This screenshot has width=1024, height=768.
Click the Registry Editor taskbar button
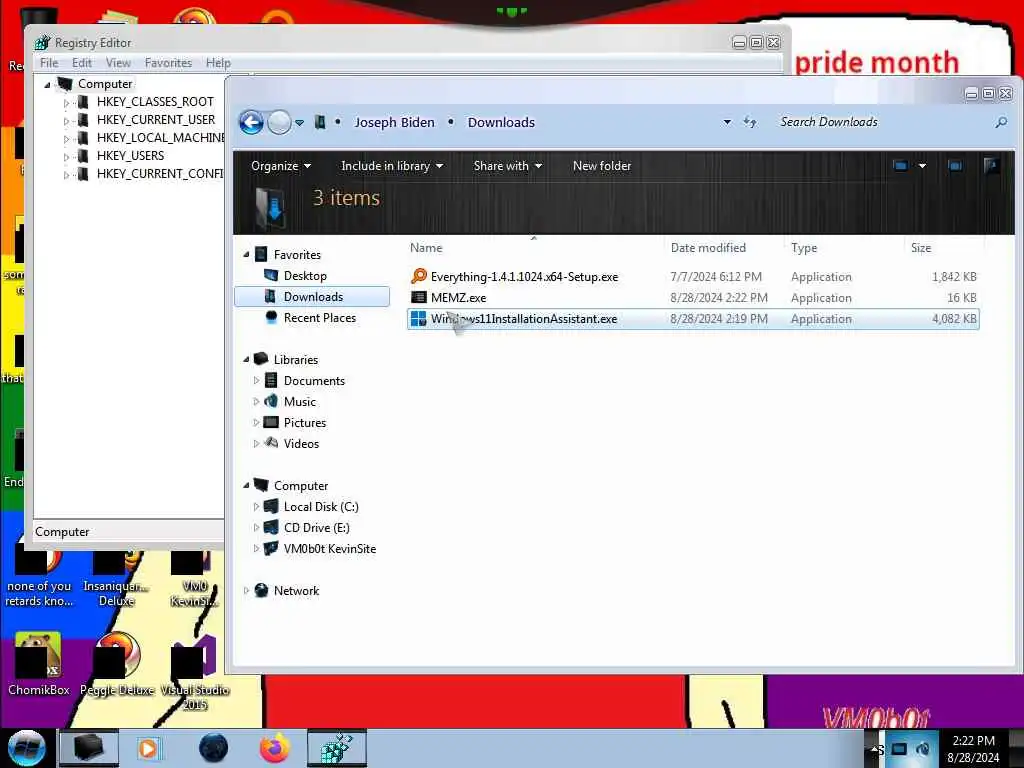coord(337,748)
